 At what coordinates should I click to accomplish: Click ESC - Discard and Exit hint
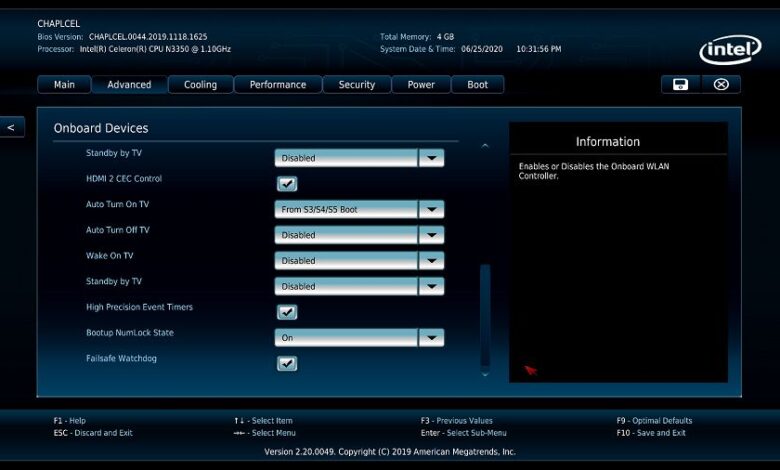(93, 433)
